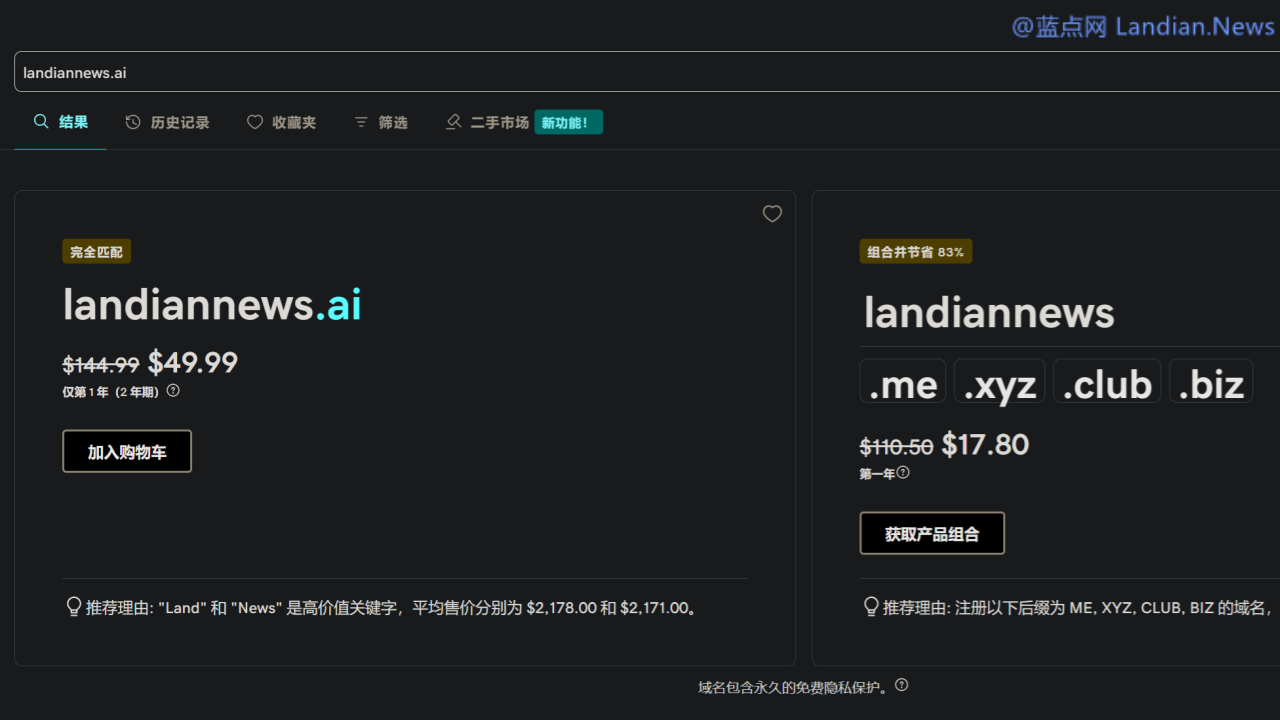
Task: Click the aftermarket gavel icon
Action: pyautogui.click(x=454, y=122)
